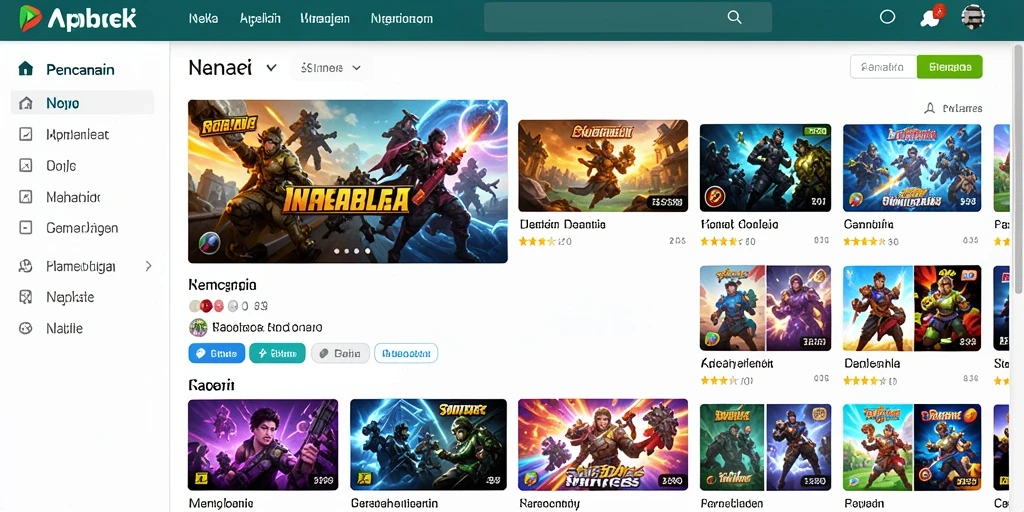Click the grey icon on Dafia button

click(324, 353)
